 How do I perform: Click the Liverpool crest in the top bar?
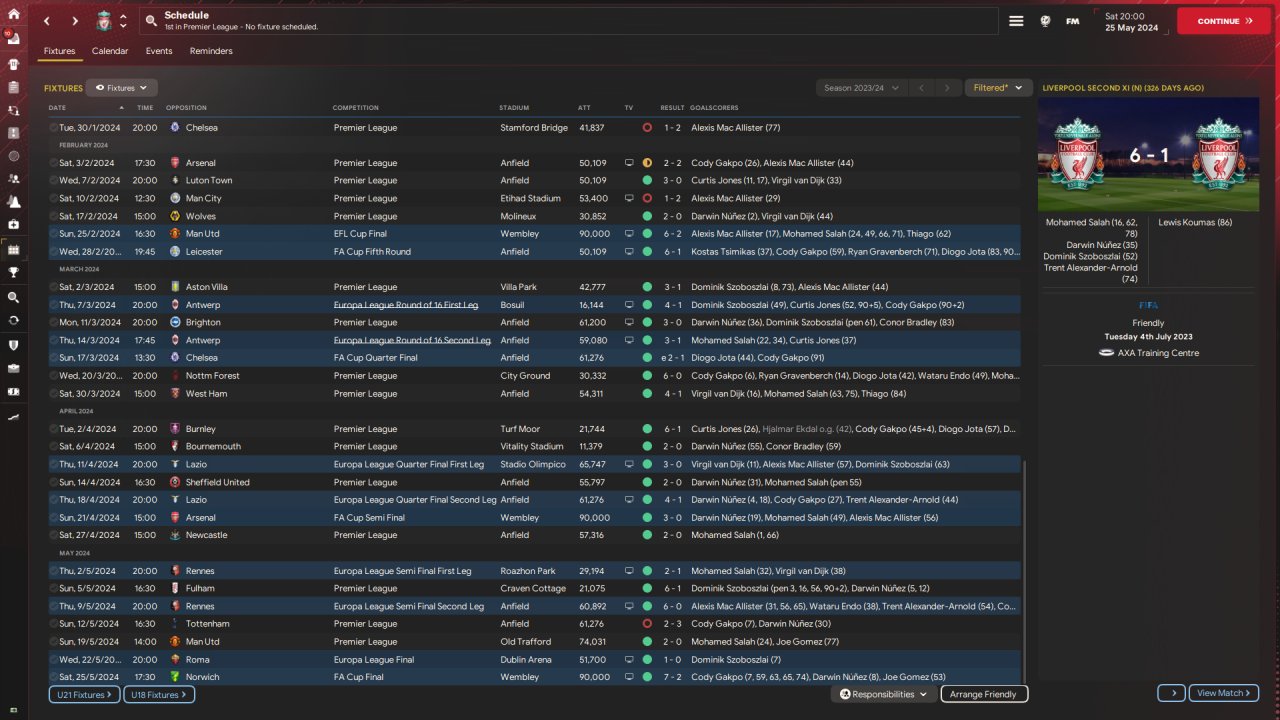[104, 21]
